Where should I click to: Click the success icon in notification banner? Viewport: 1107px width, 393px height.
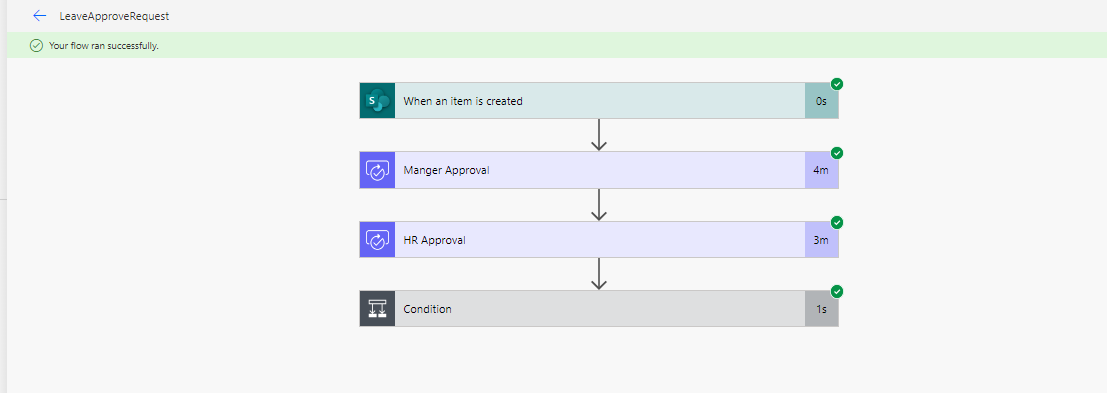[x=36, y=46]
